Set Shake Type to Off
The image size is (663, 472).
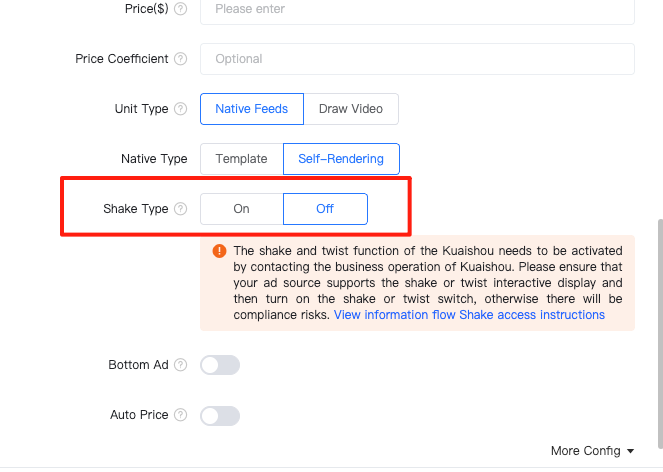click(325, 209)
